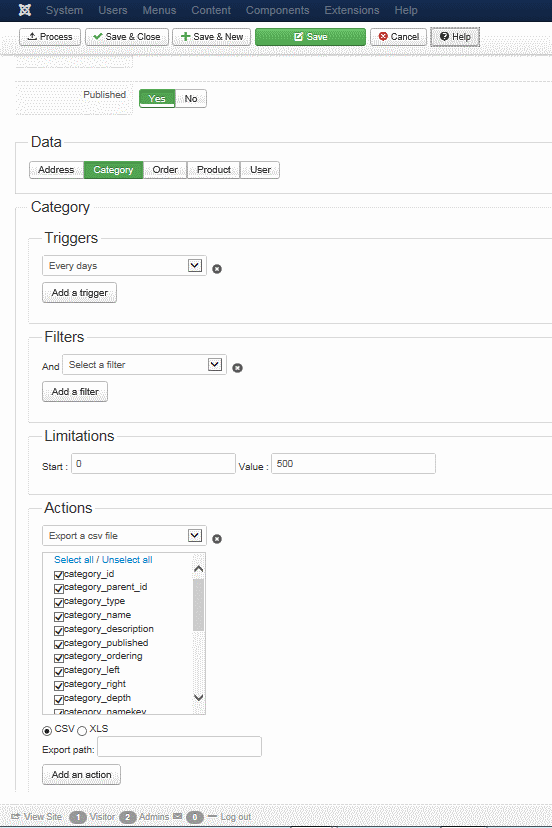Open the Export a csv file dropdown
Image resolution: width=552 pixels, height=828 pixels.
pyautogui.click(x=124, y=535)
